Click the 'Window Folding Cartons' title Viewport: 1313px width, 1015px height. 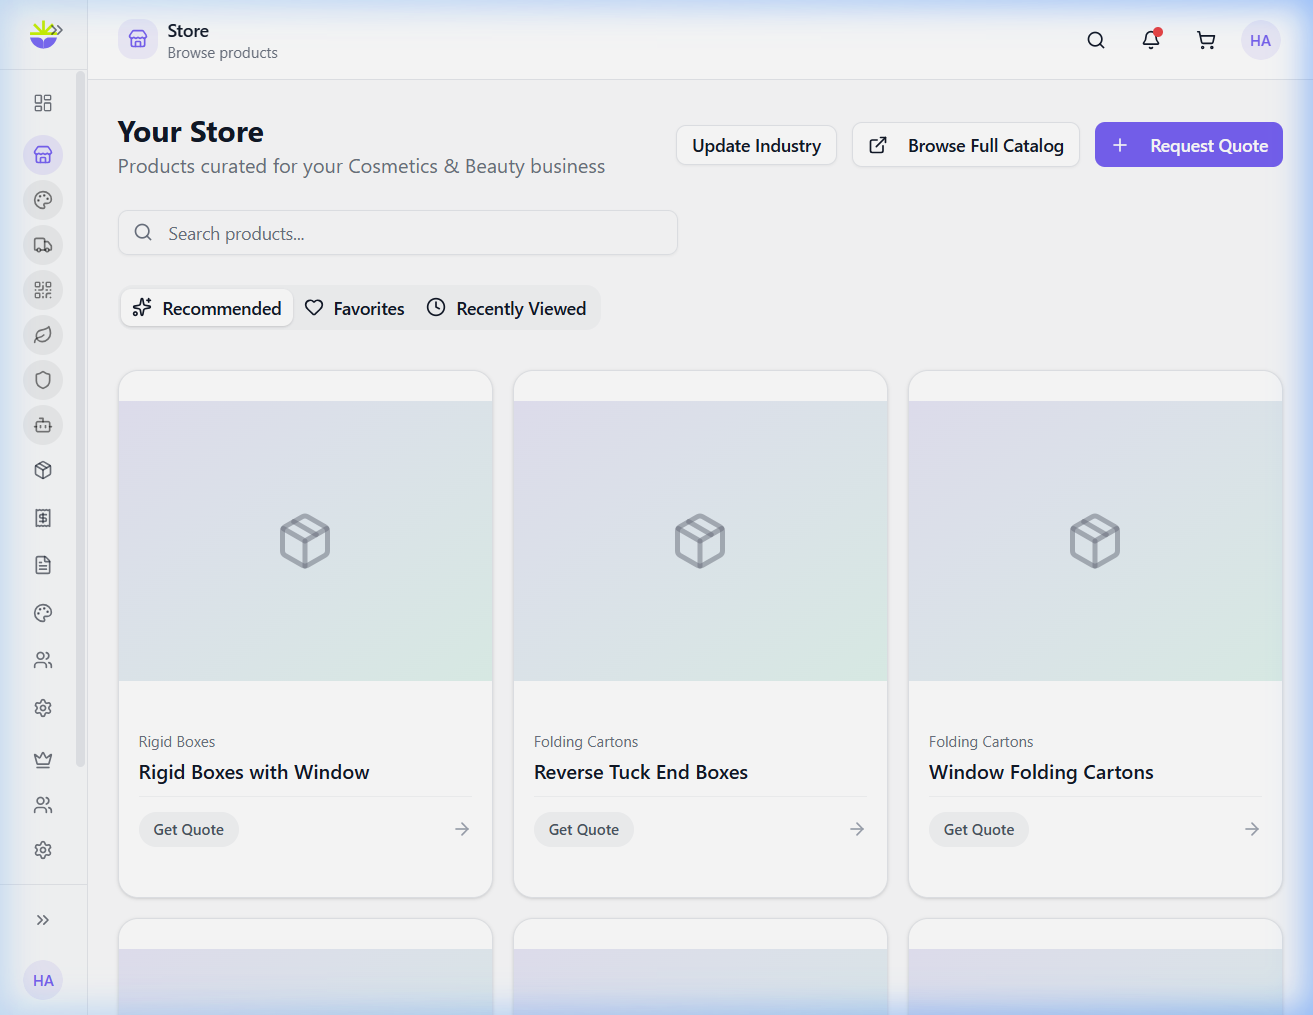[1041, 772]
